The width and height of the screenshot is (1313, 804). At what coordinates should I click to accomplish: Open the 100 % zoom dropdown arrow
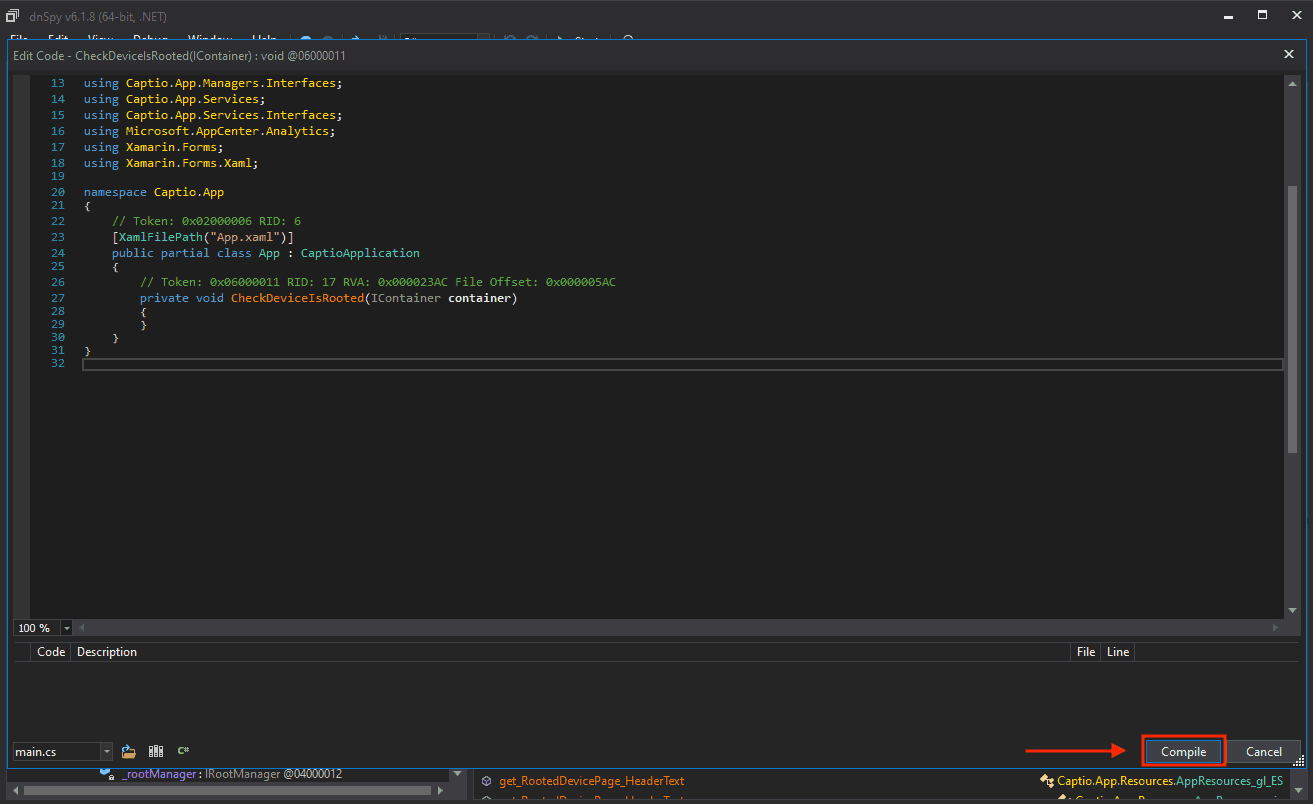tap(67, 628)
